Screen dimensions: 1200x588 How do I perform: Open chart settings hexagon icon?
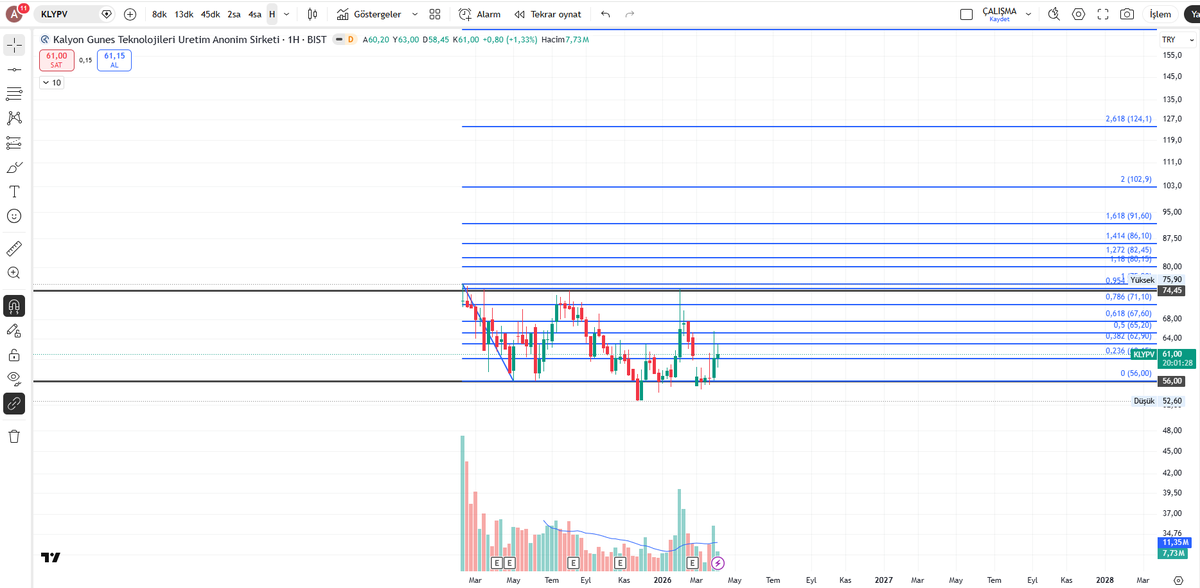tap(1078, 14)
